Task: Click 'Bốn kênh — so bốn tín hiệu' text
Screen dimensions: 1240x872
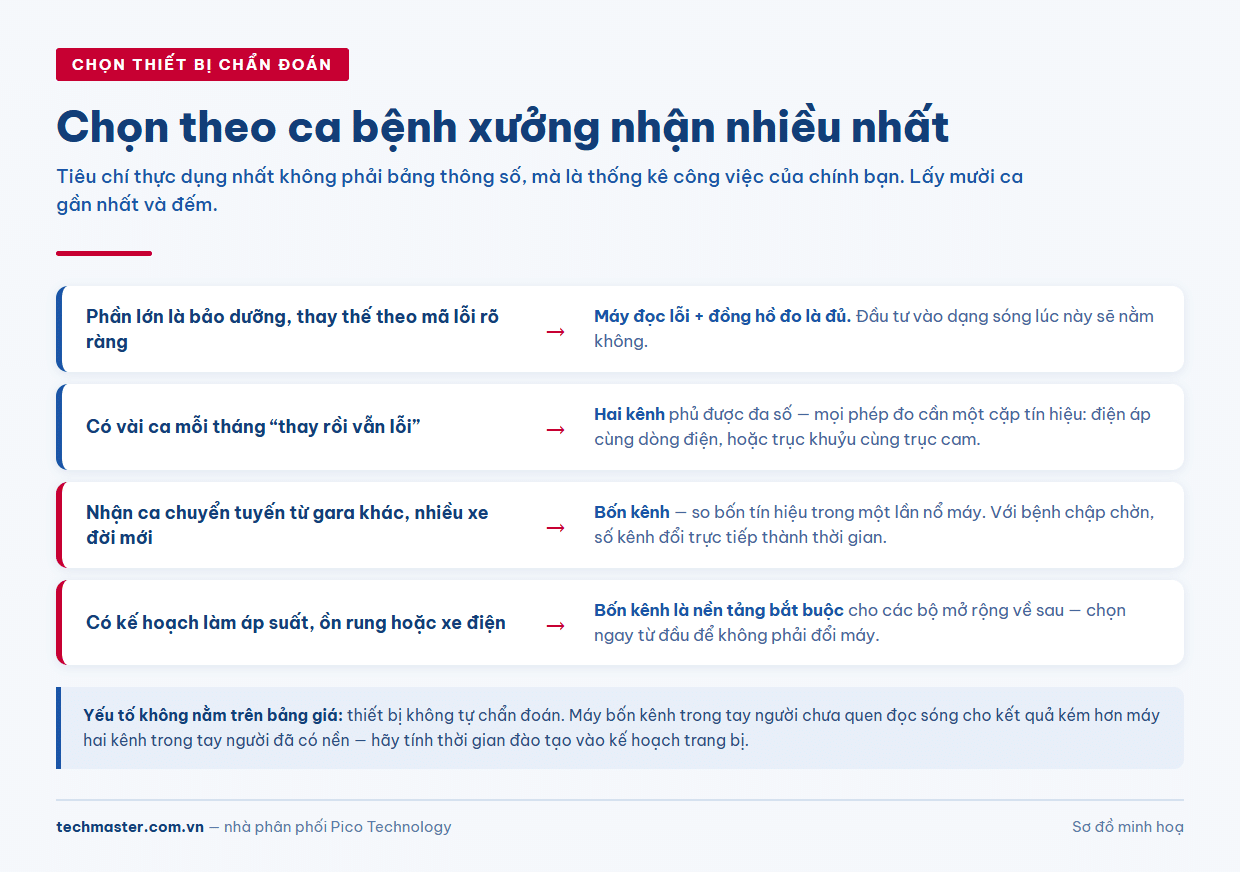Action: [x=875, y=525]
